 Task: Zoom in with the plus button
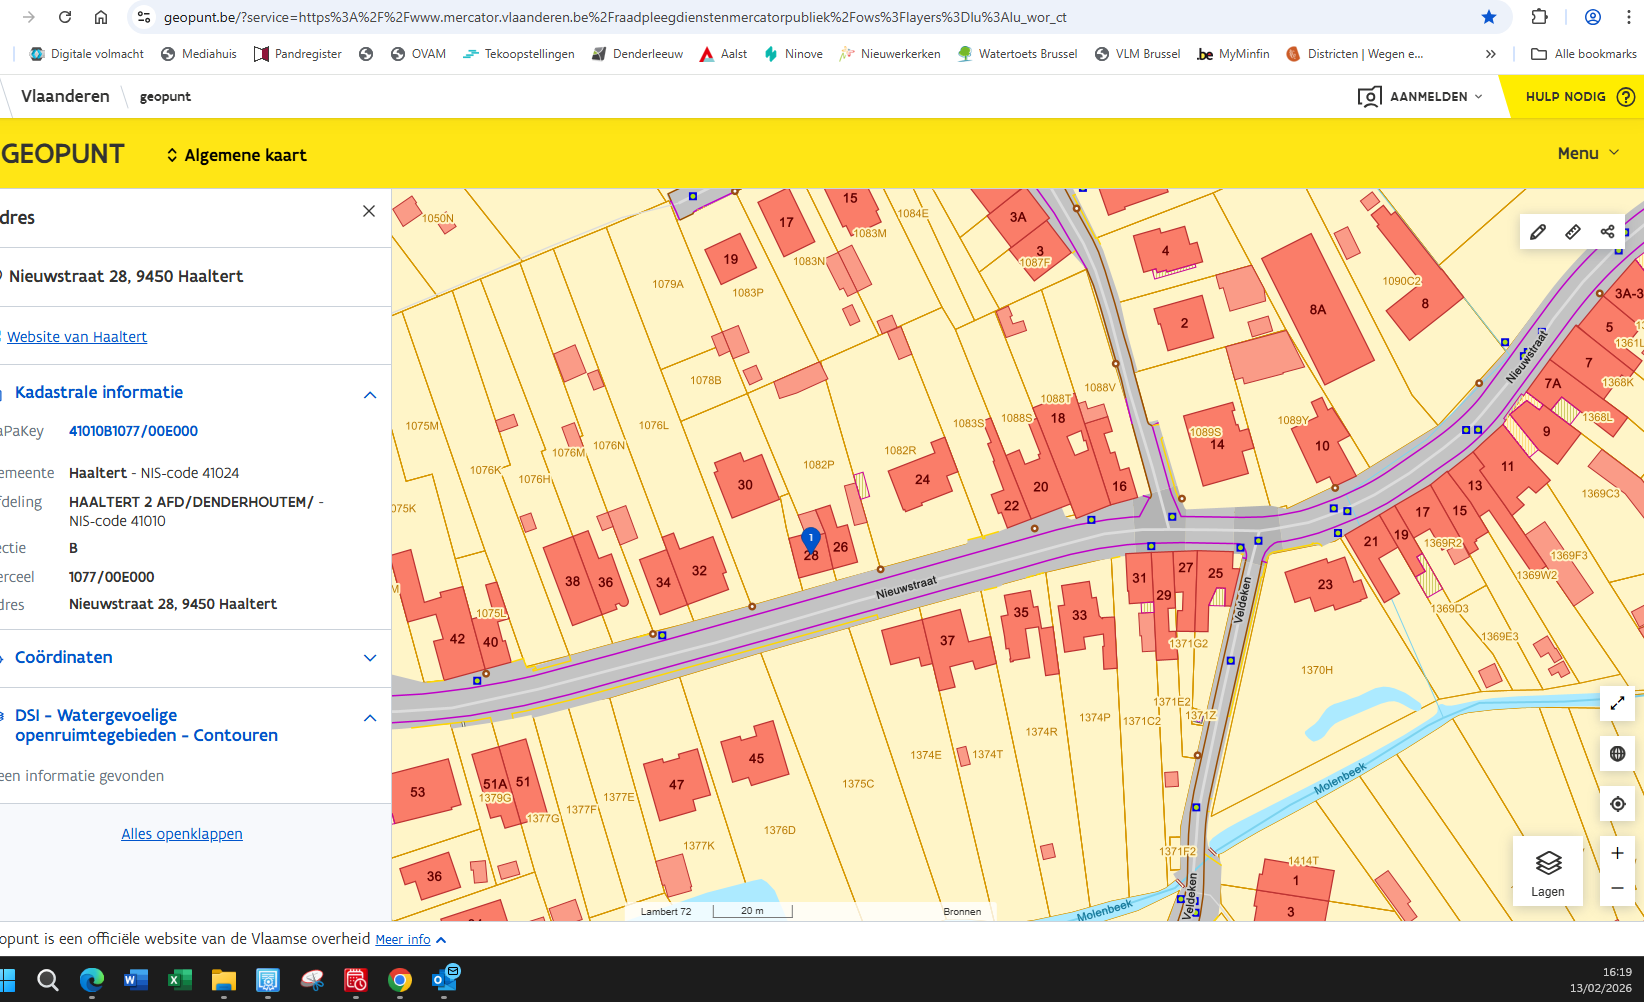pos(1617,853)
